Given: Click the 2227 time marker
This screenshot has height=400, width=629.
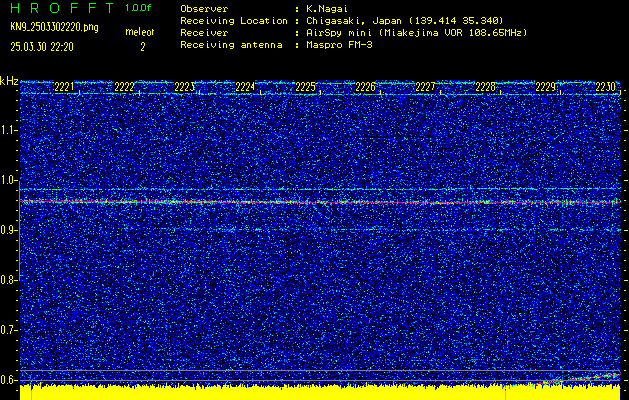Looking at the screenshot, I should (425, 87).
